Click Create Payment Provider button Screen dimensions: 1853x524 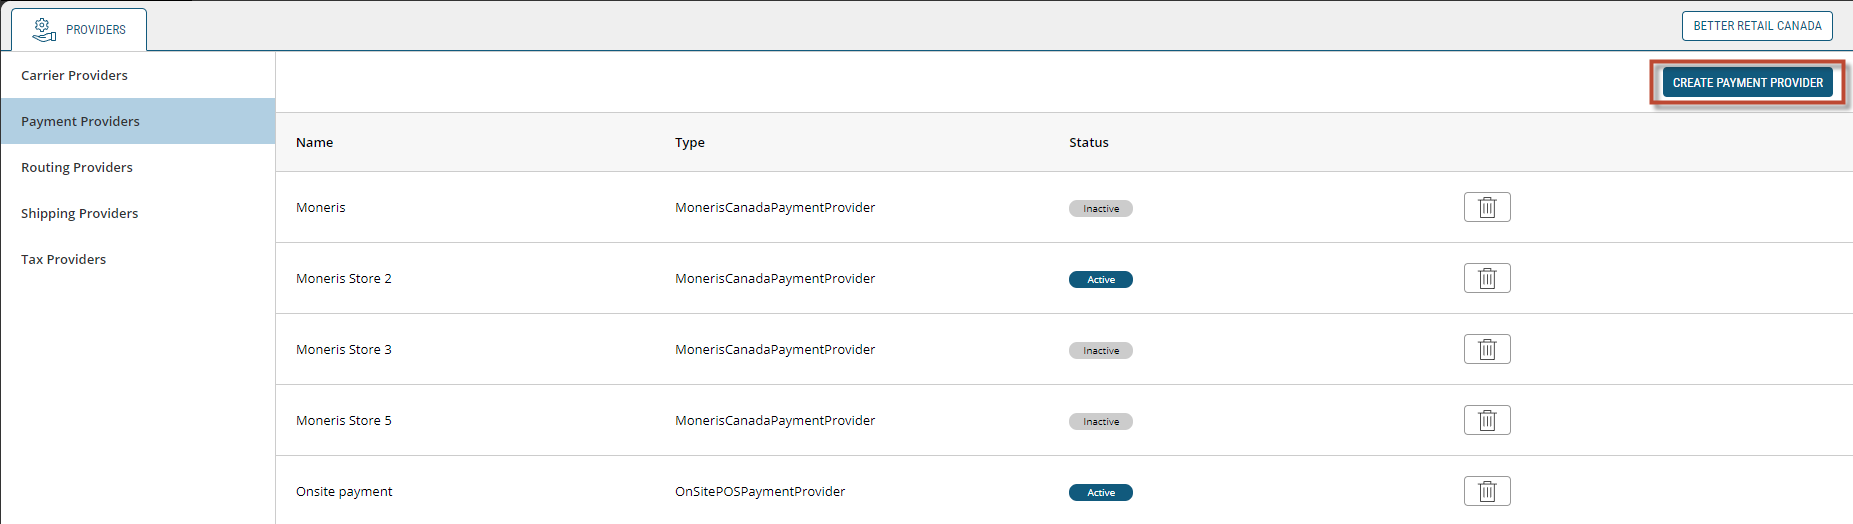click(x=1747, y=83)
